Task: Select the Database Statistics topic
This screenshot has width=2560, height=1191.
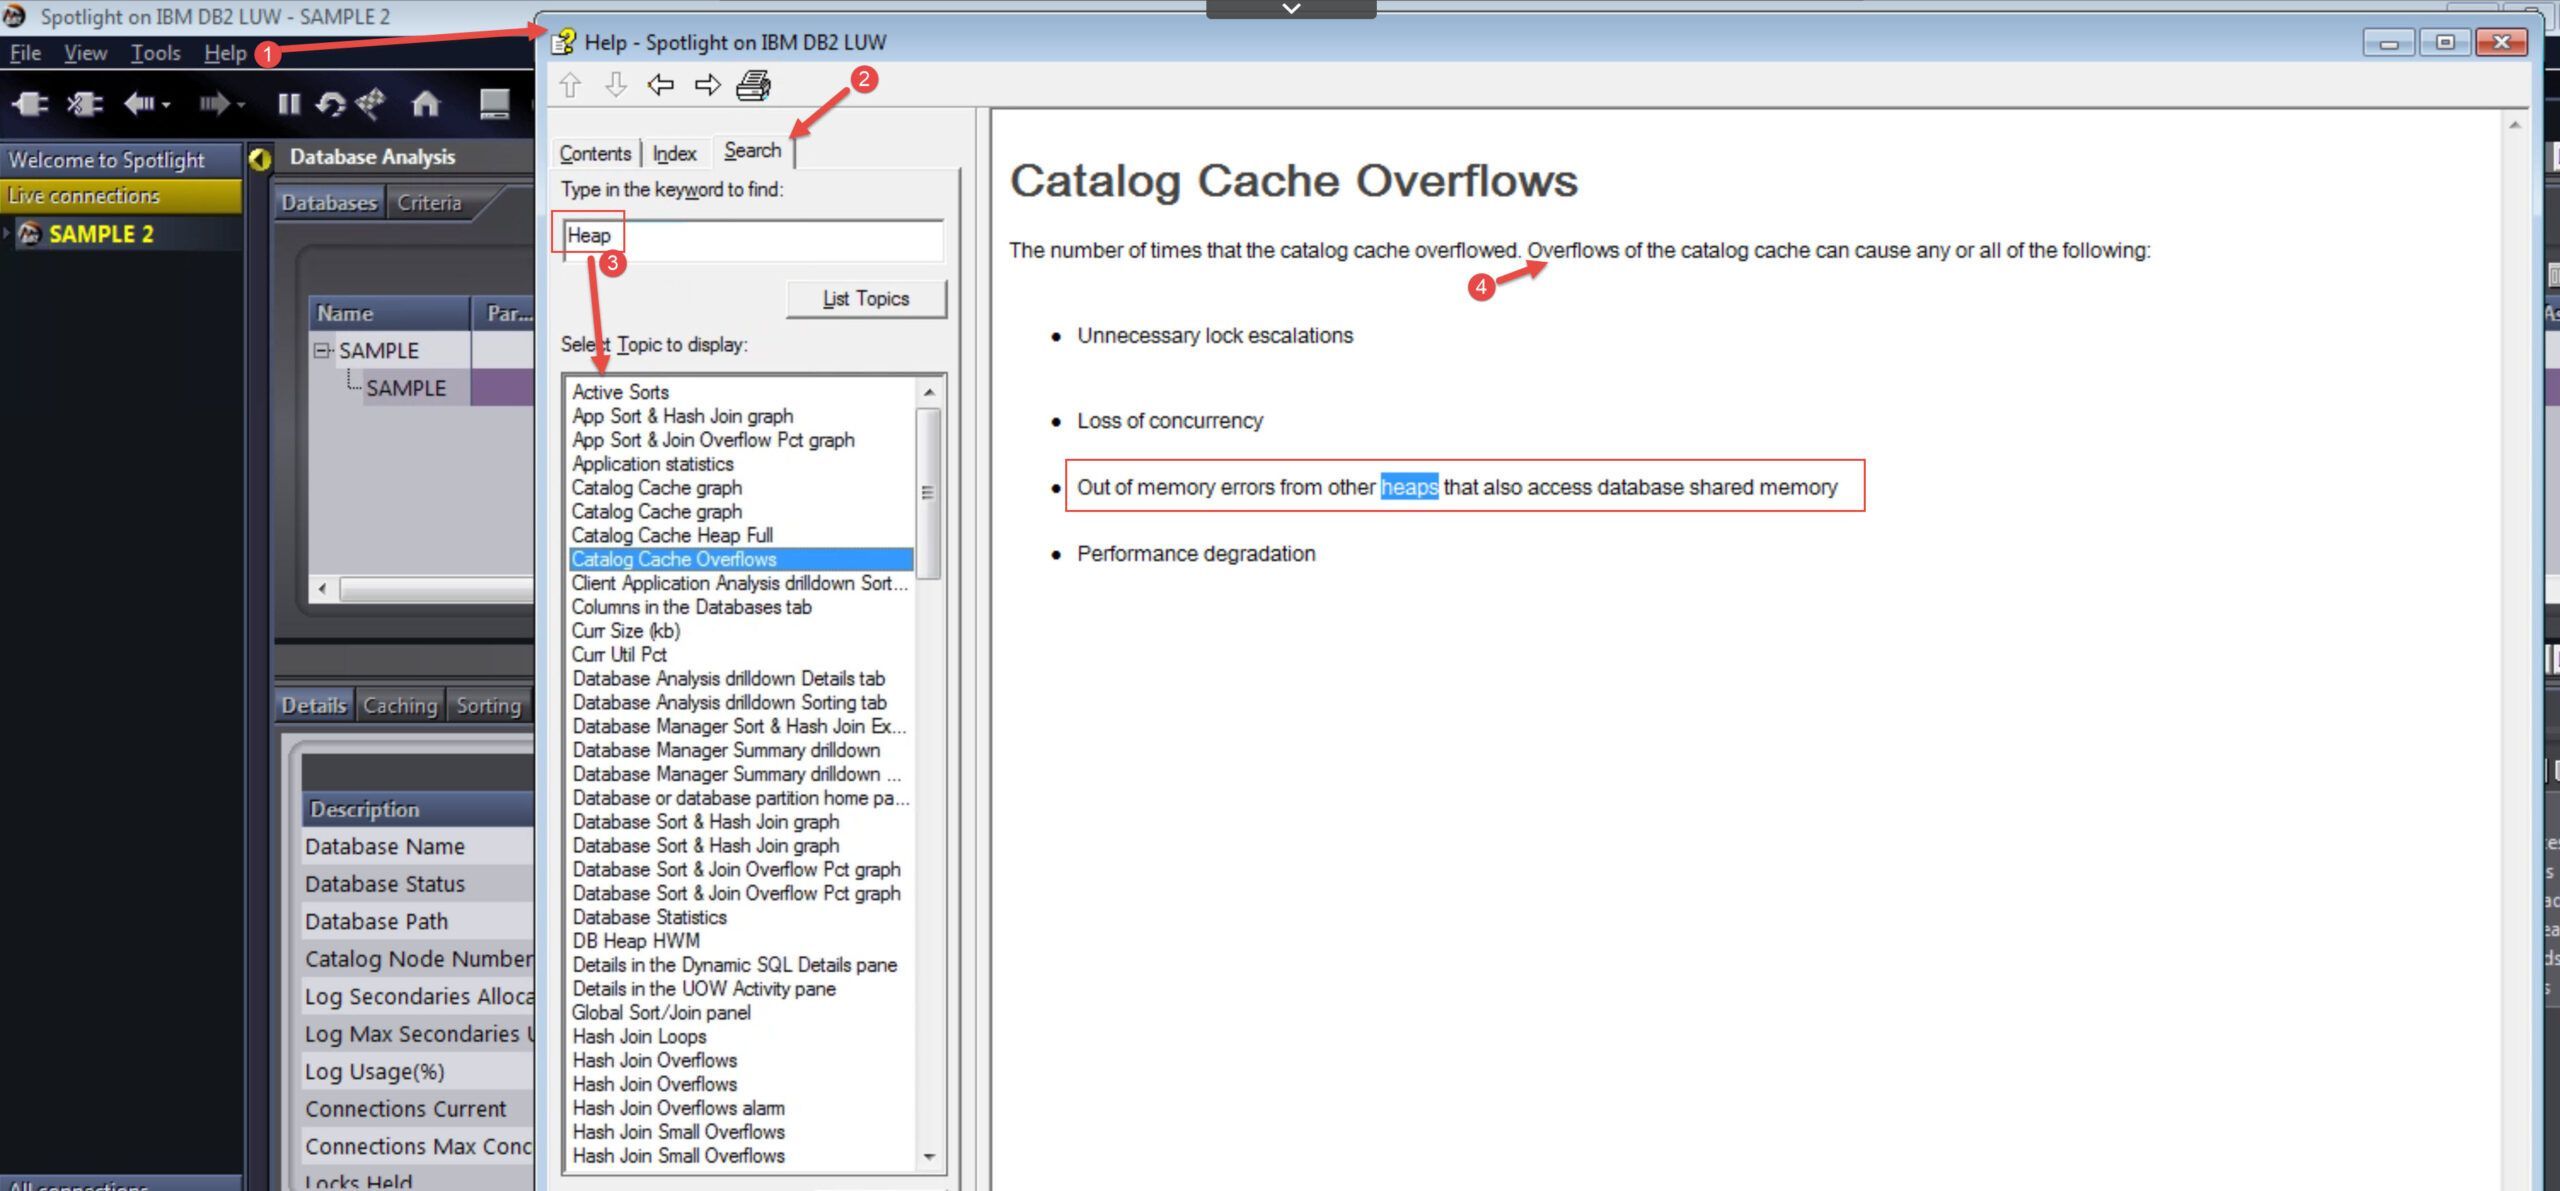Action: [649, 917]
